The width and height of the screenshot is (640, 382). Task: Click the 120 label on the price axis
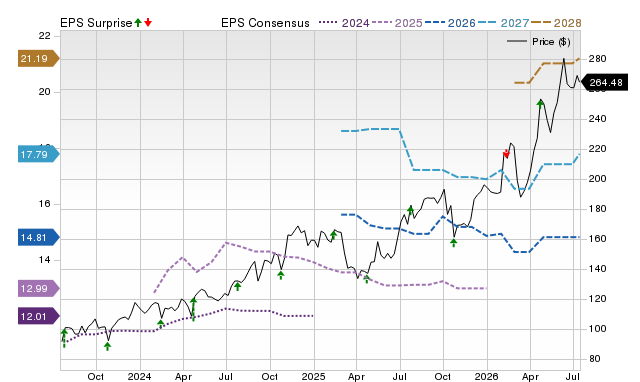click(597, 299)
